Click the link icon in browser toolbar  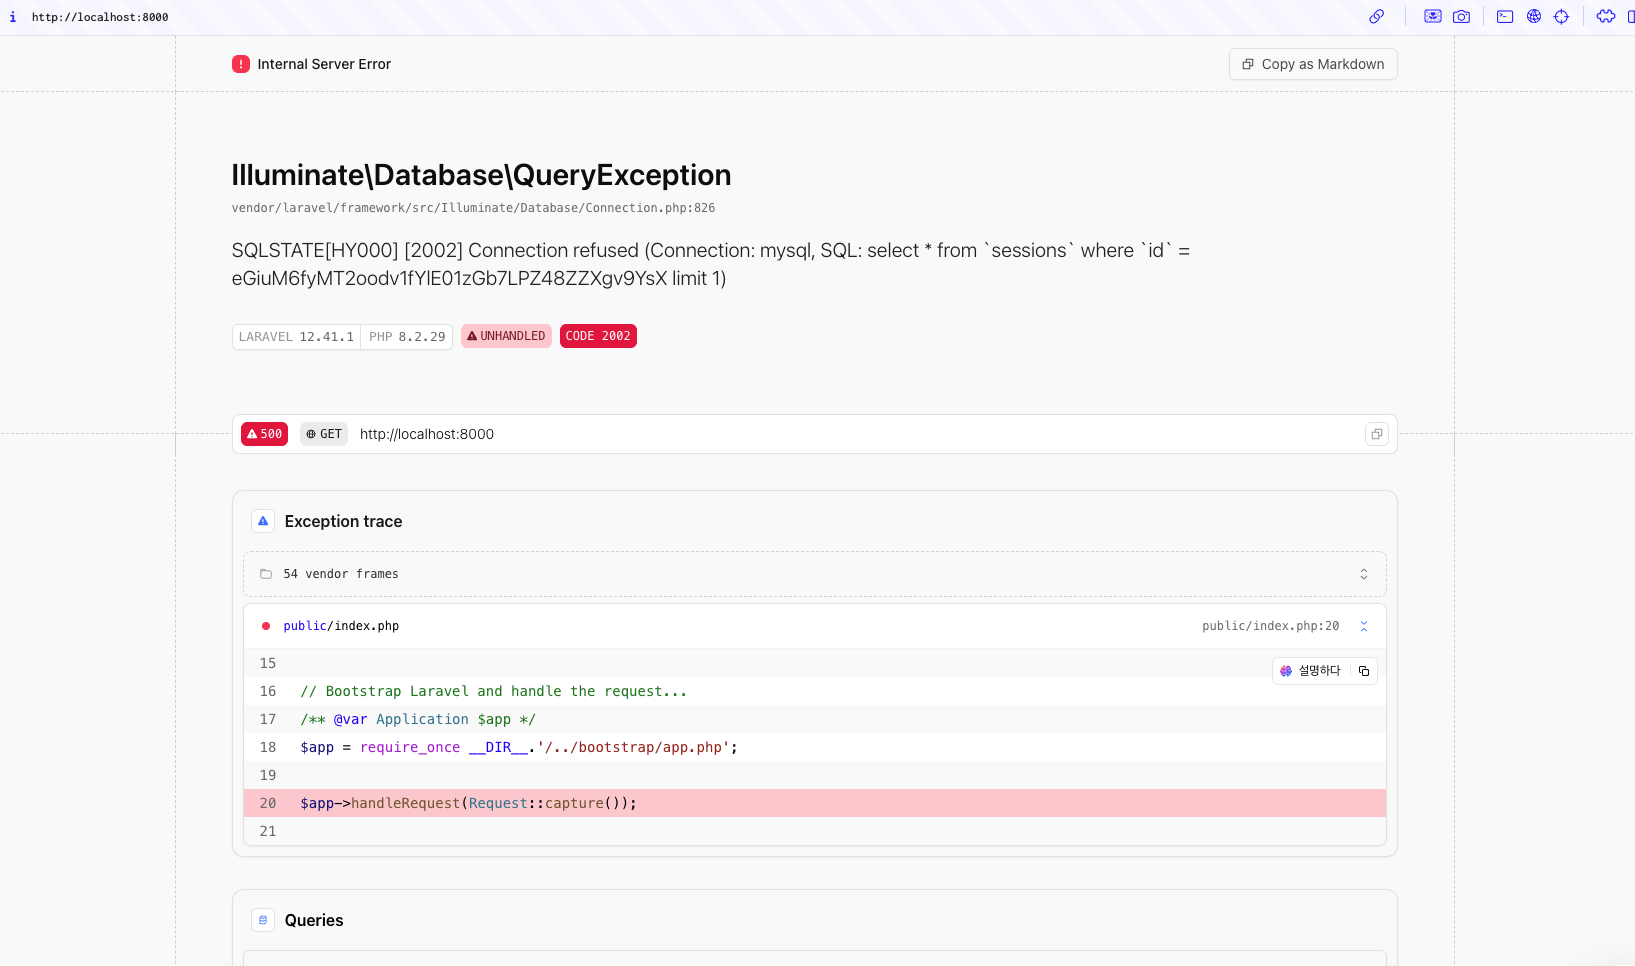tap(1376, 16)
